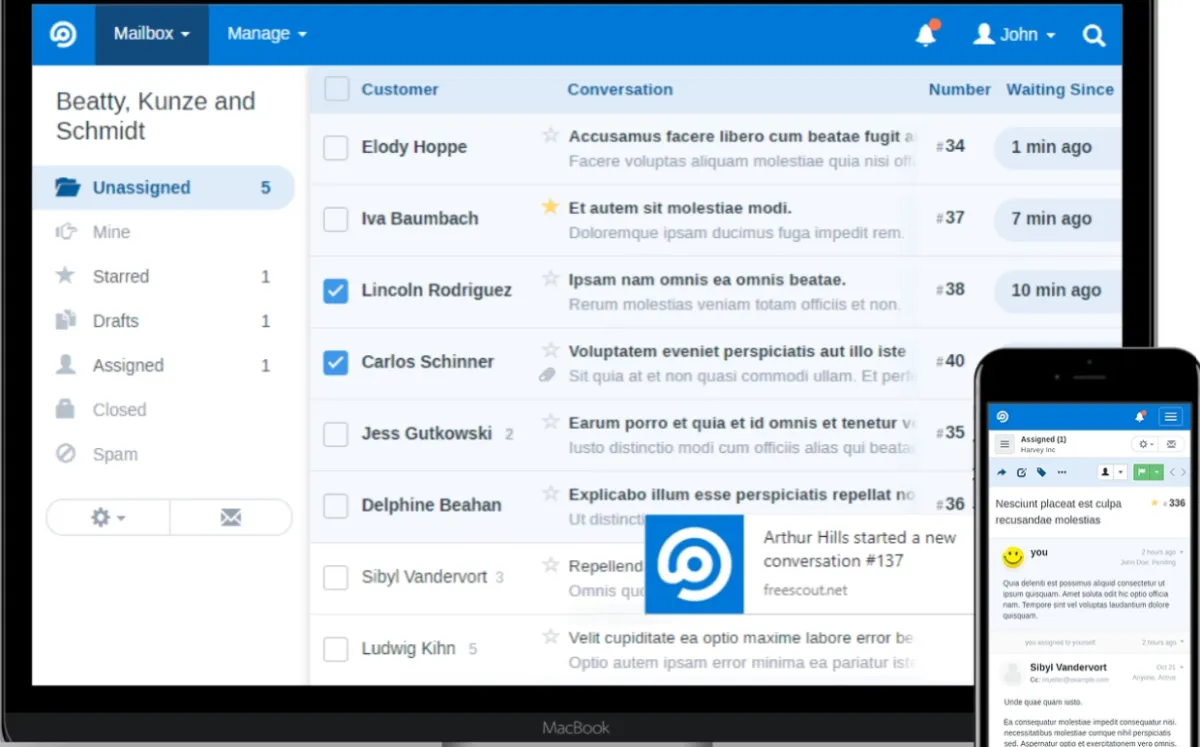Go to previous conversation arrow on the phone
This screenshot has width=1200, height=747.
(1172, 472)
